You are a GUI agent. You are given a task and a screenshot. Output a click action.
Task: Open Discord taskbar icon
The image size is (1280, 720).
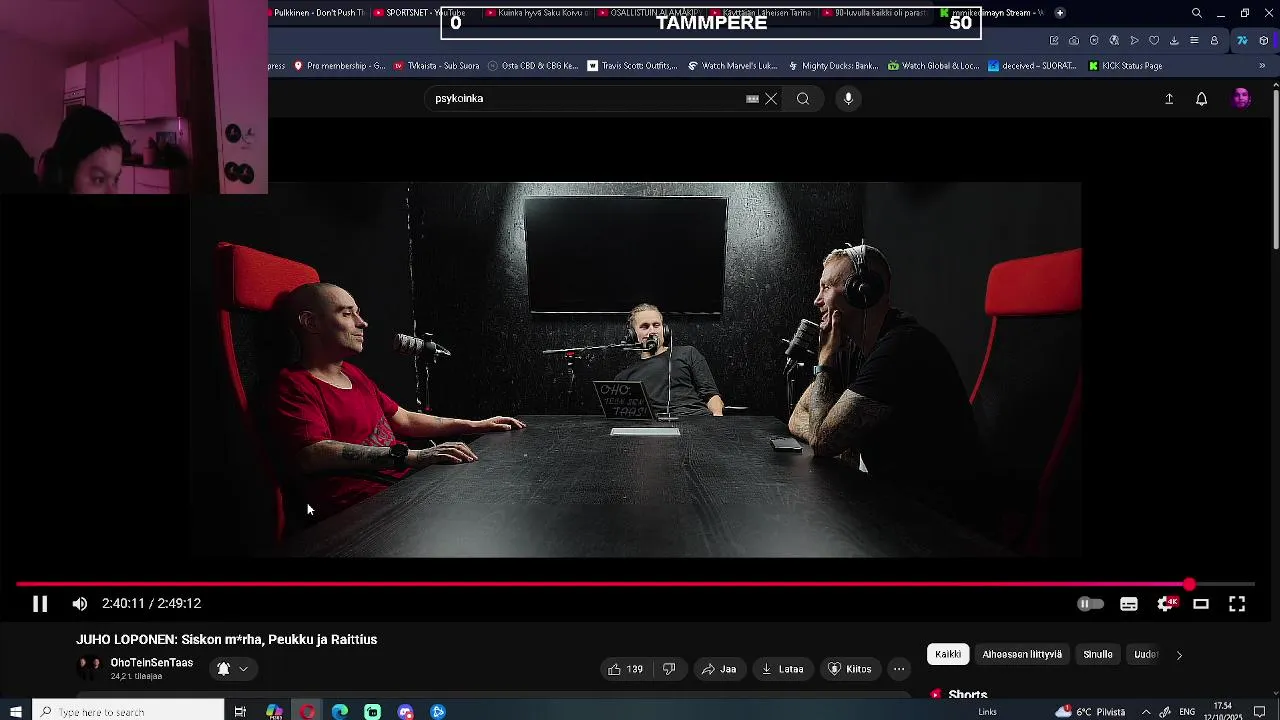pos(405,712)
